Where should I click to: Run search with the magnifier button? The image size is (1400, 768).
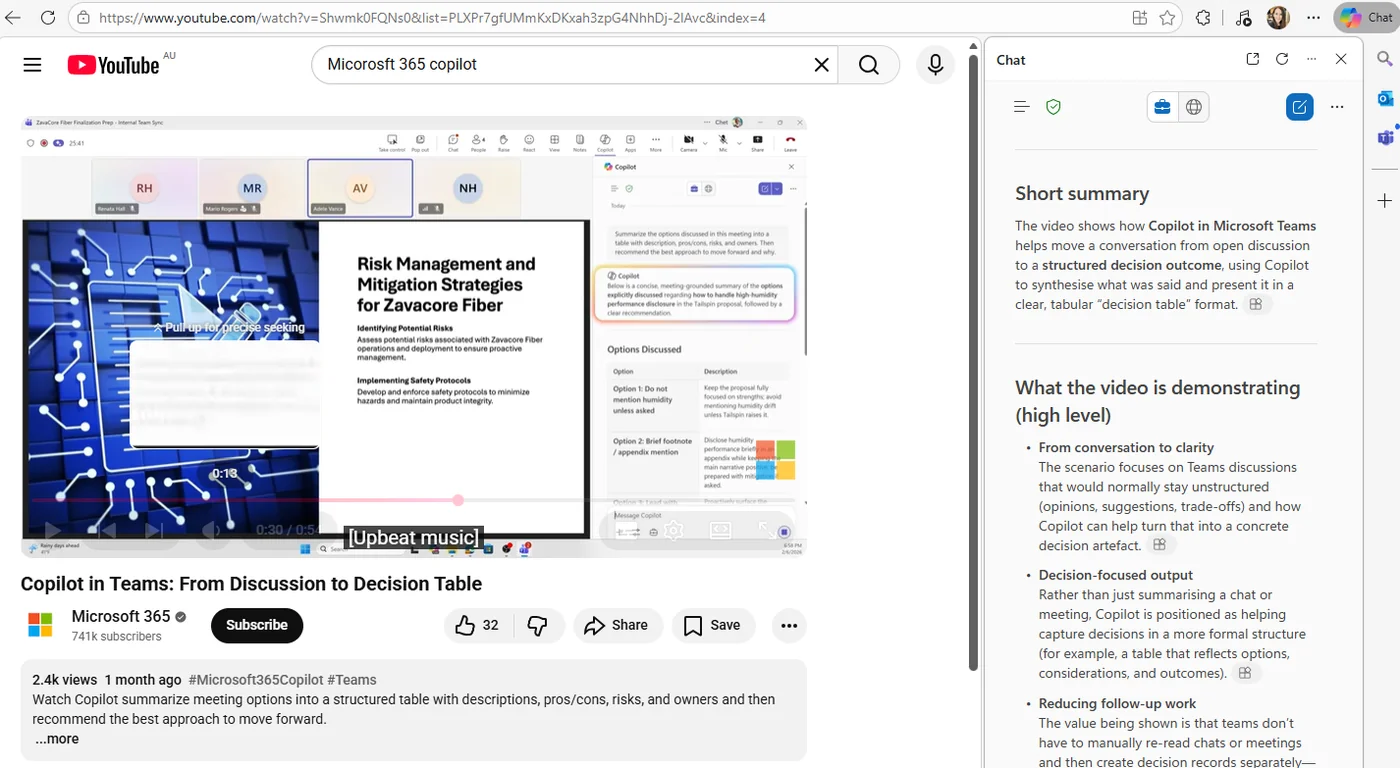[869, 65]
